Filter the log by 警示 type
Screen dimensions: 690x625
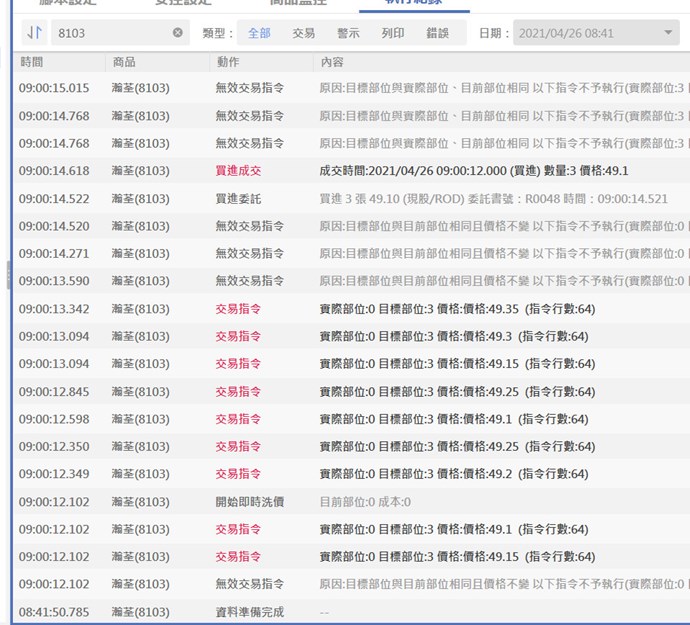pos(348,33)
